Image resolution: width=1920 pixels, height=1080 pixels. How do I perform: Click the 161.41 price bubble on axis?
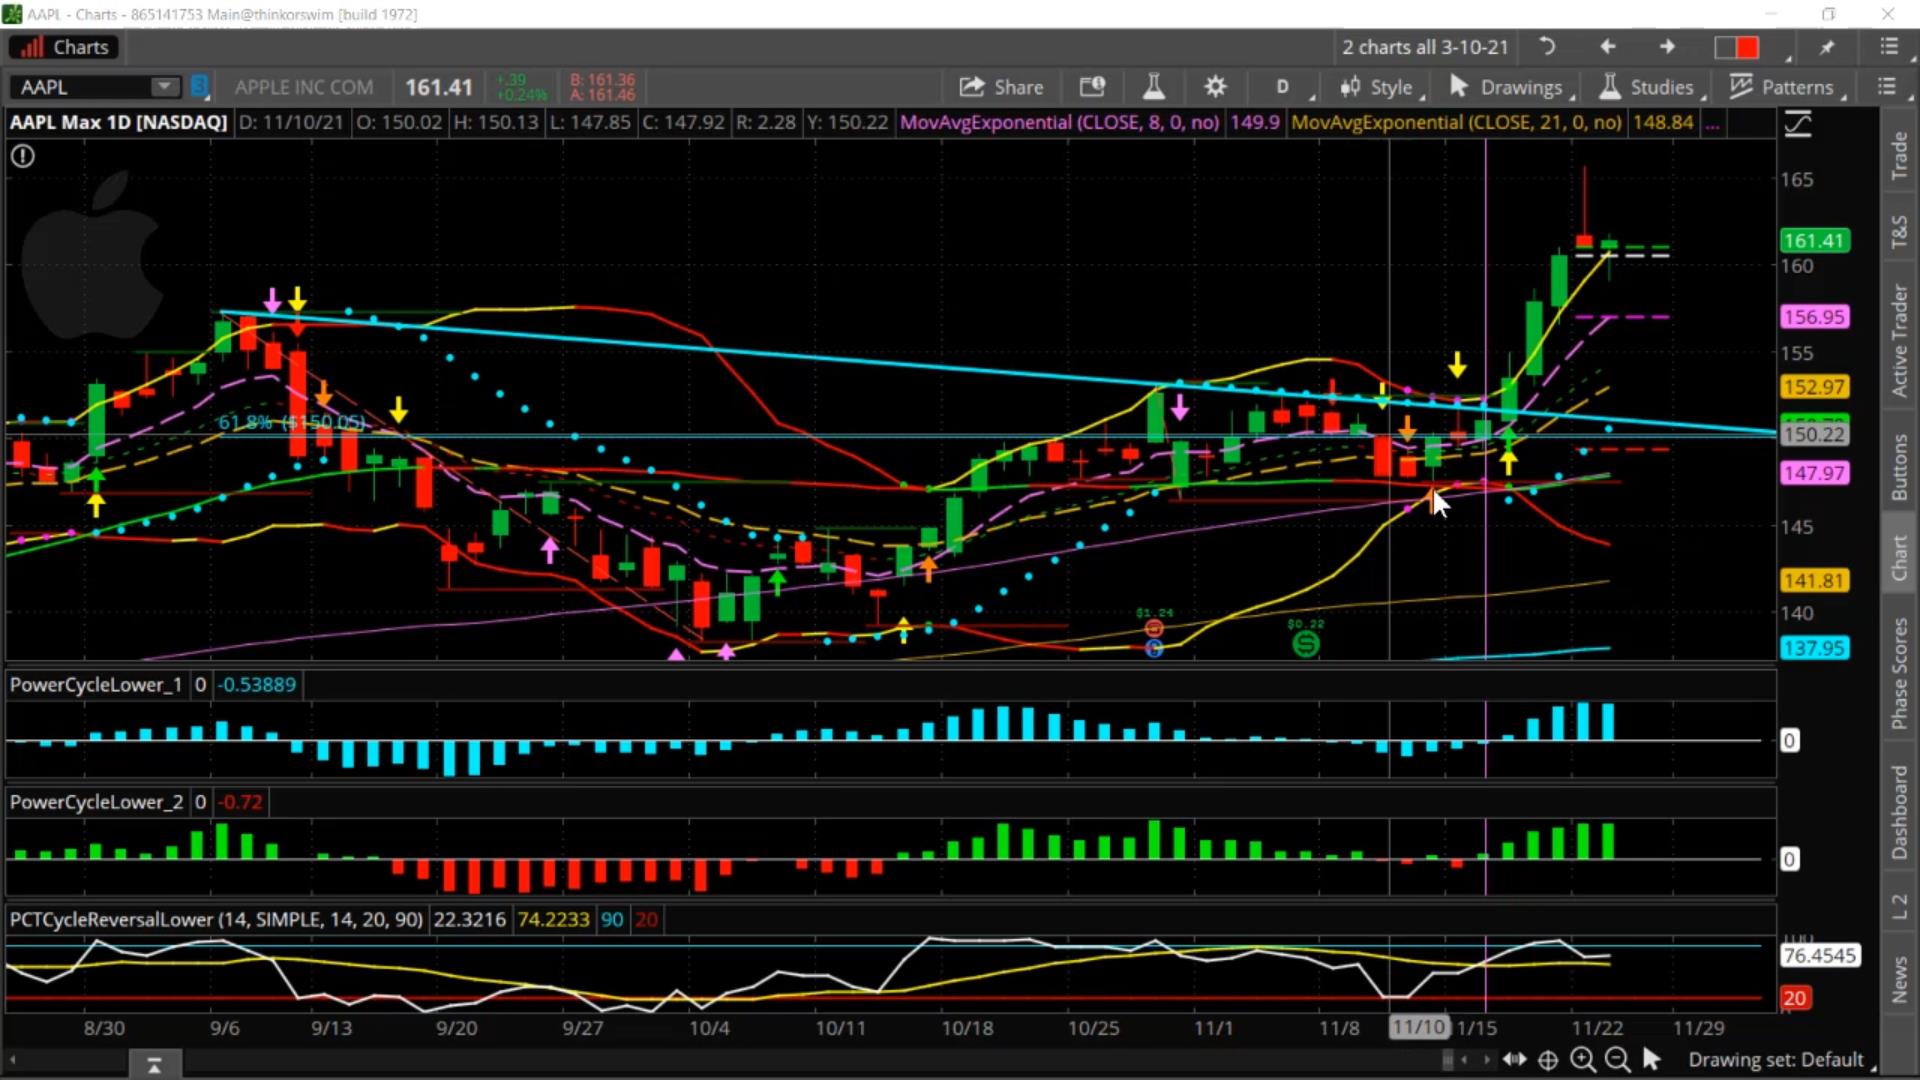(1814, 241)
